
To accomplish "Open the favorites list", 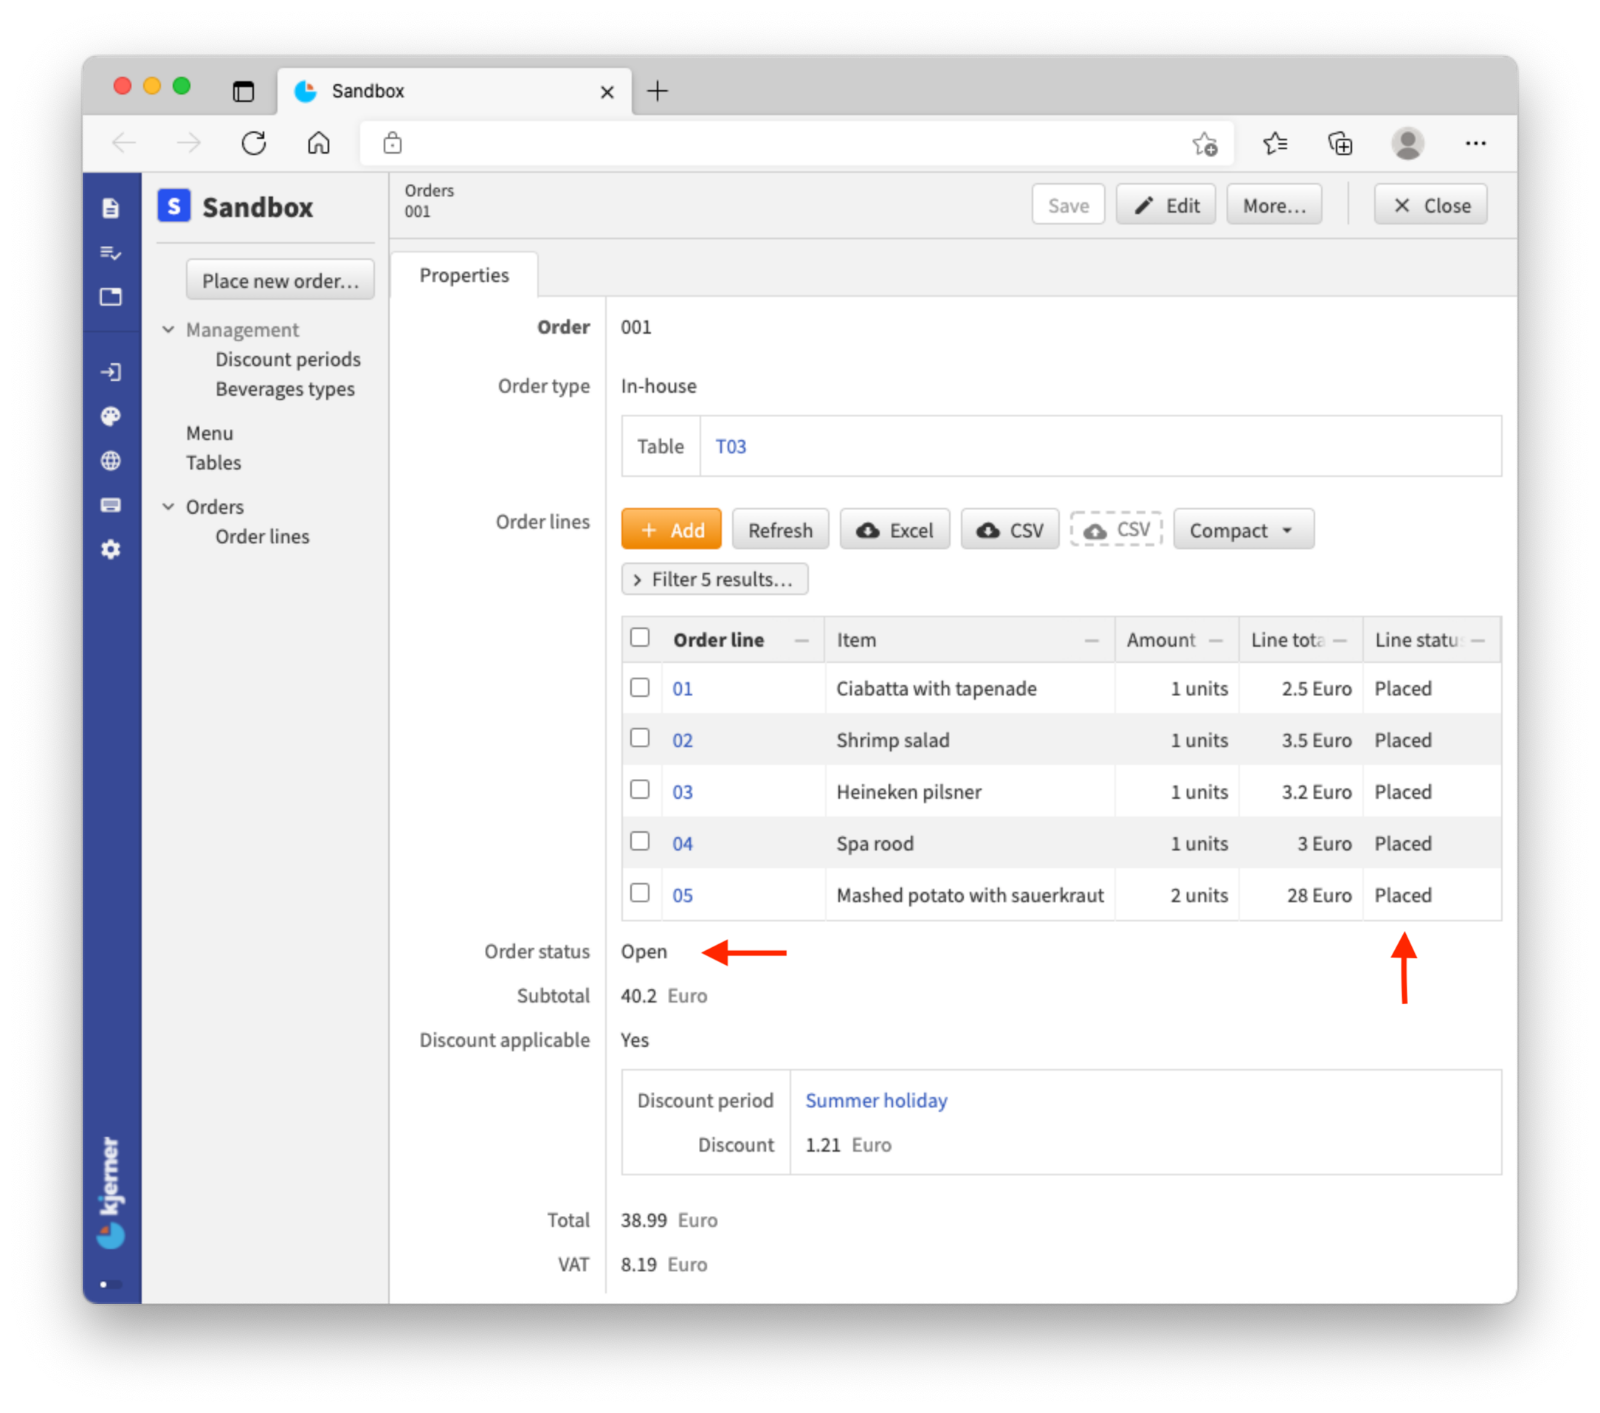I will pos(1275,143).
